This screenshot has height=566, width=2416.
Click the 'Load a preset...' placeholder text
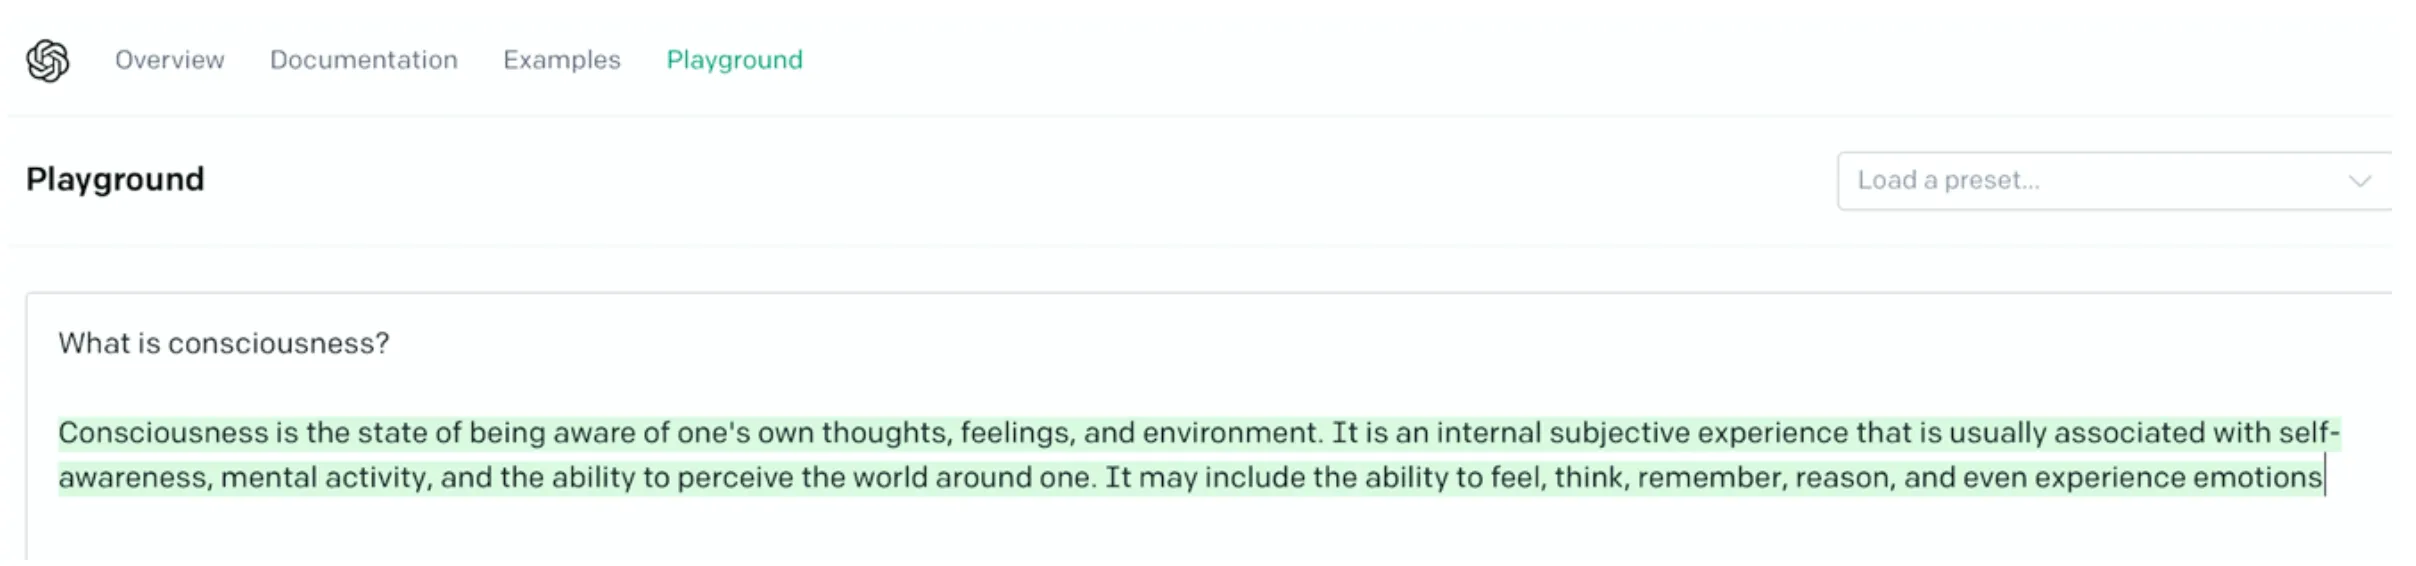coord(1948,181)
